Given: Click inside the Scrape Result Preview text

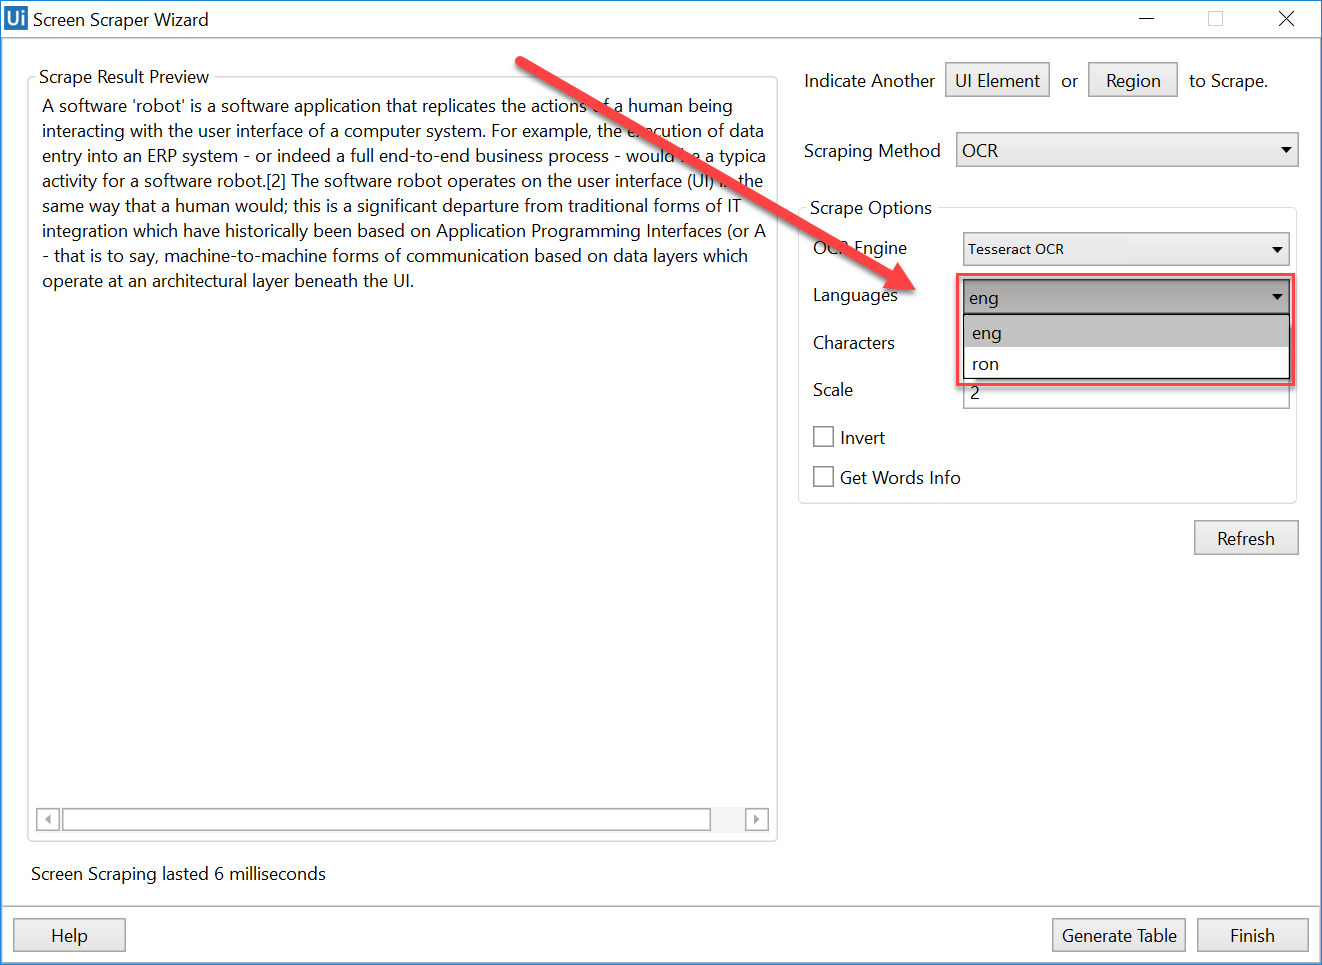Looking at the screenshot, I should [x=403, y=193].
